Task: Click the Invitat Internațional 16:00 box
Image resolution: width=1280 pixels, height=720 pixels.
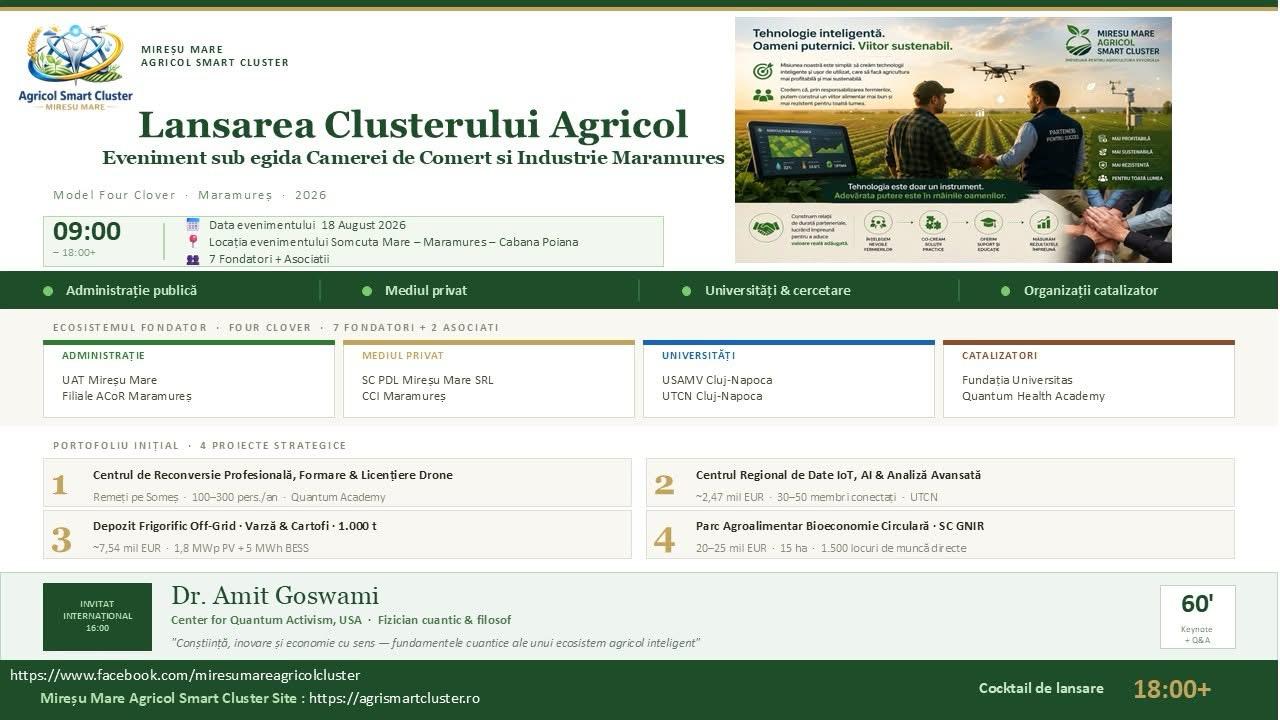Action: [97, 616]
